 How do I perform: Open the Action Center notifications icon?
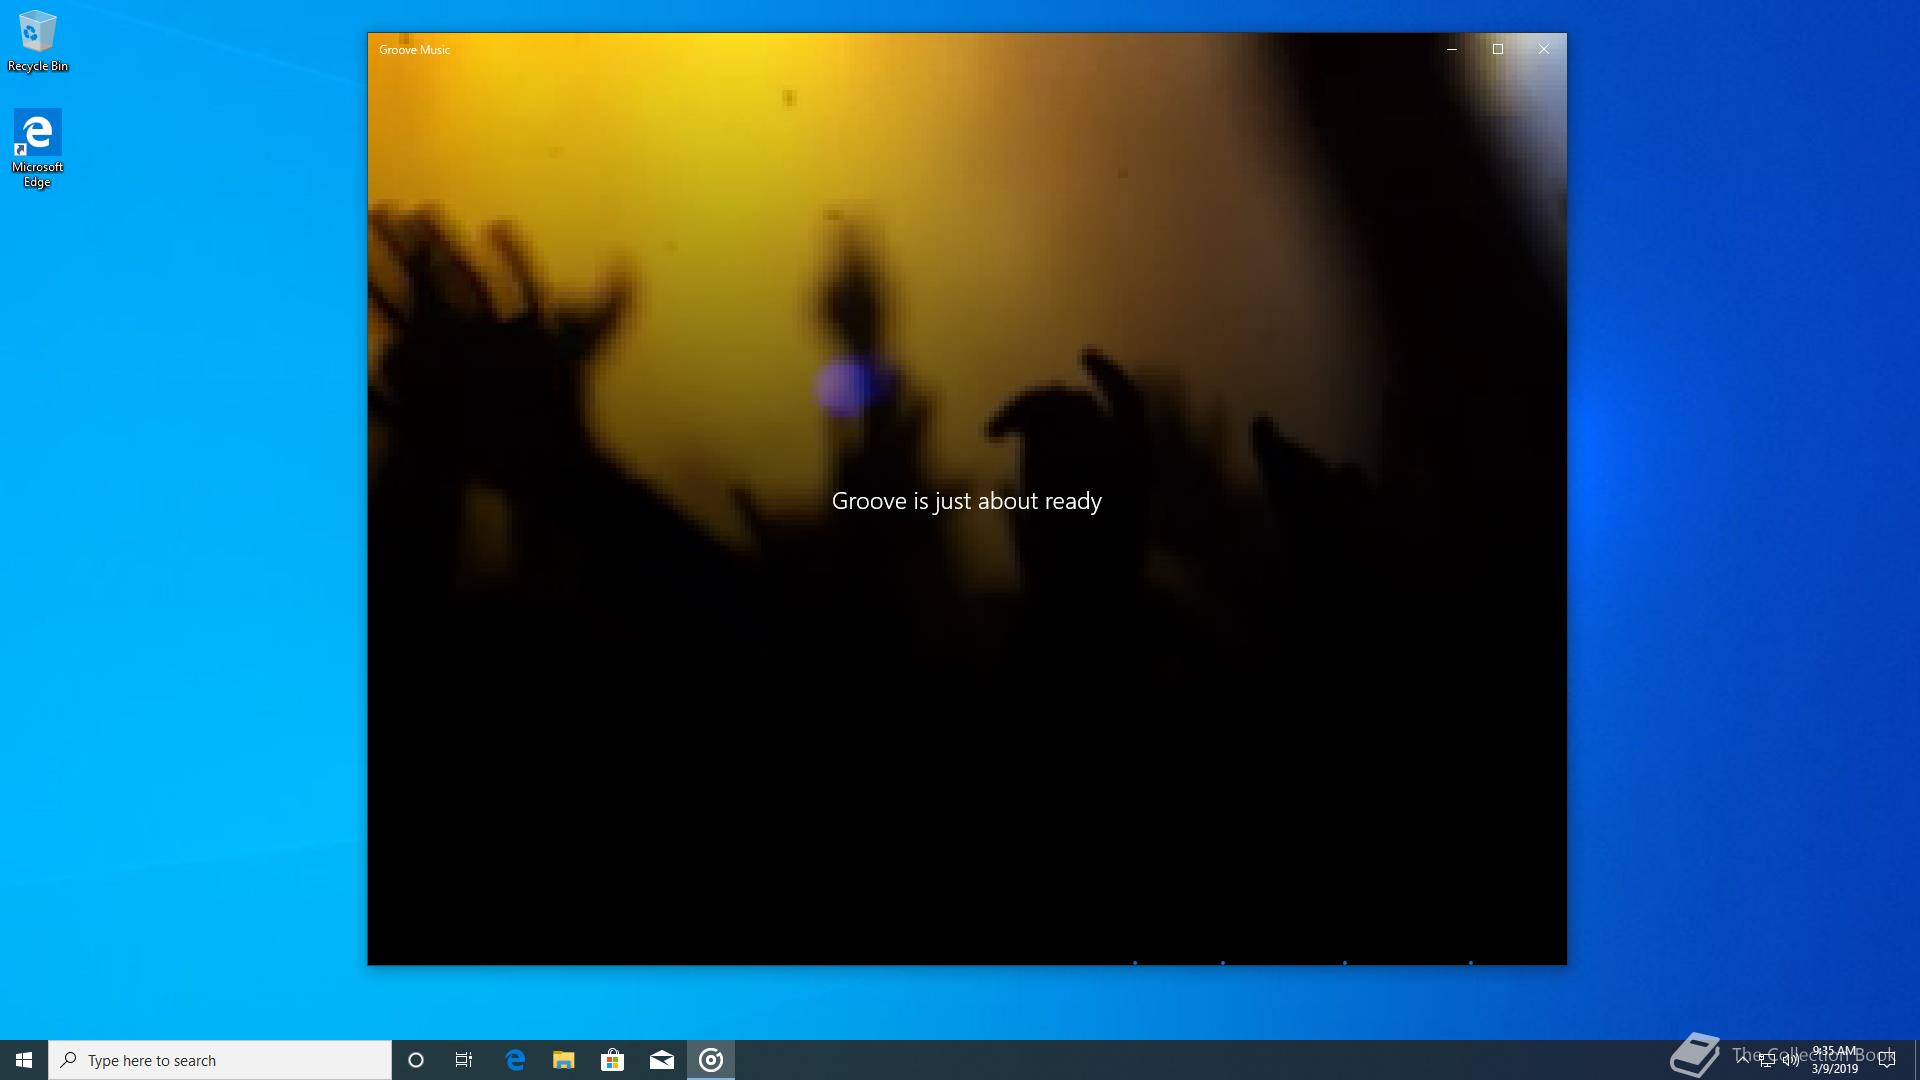(1887, 1060)
